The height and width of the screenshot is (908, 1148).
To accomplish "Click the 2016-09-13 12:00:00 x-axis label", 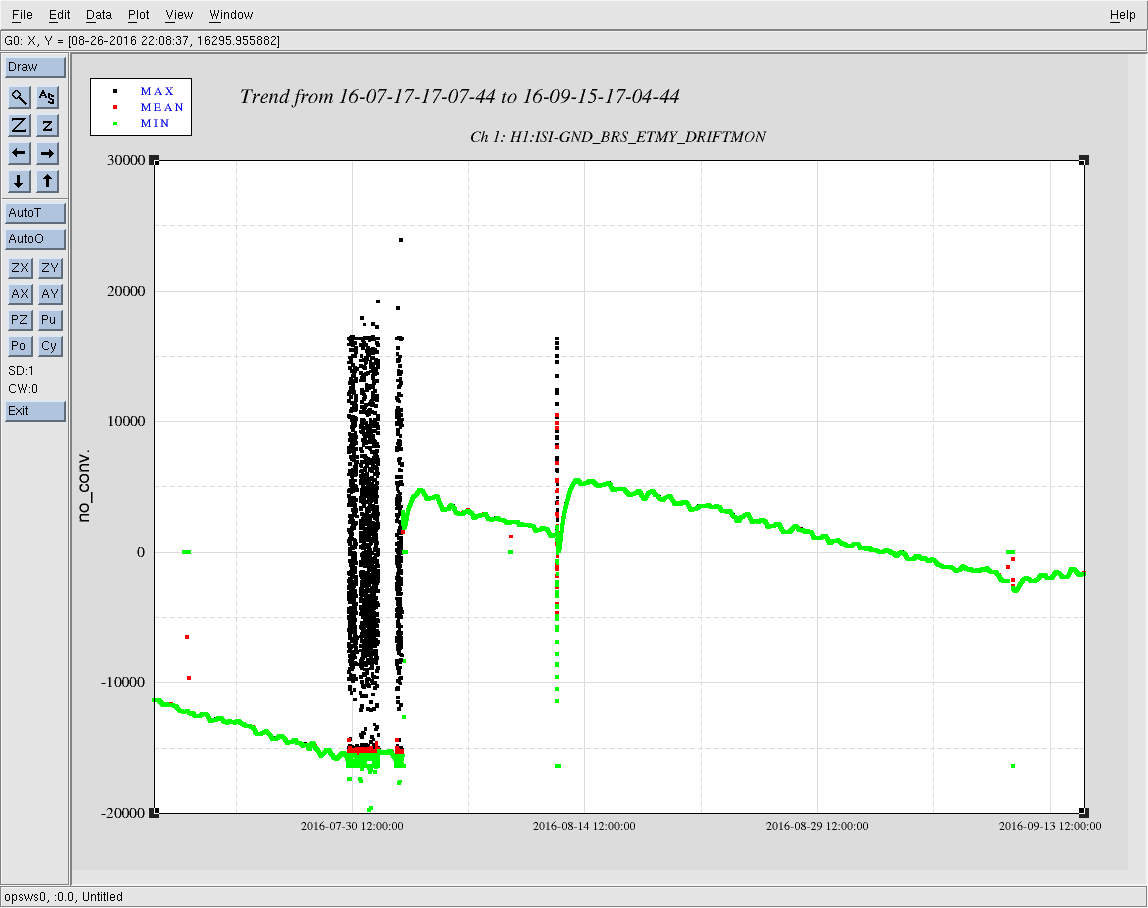I will [1050, 826].
